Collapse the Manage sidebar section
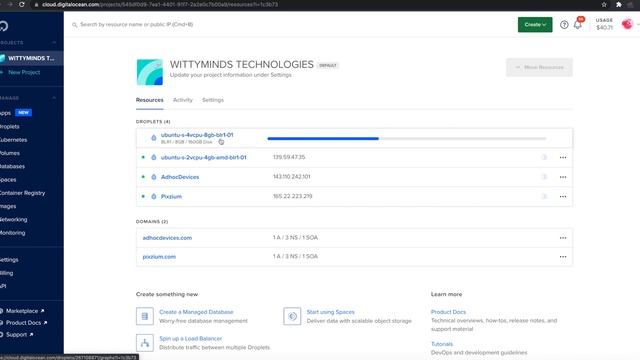The image size is (640, 360). pos(54,98)
